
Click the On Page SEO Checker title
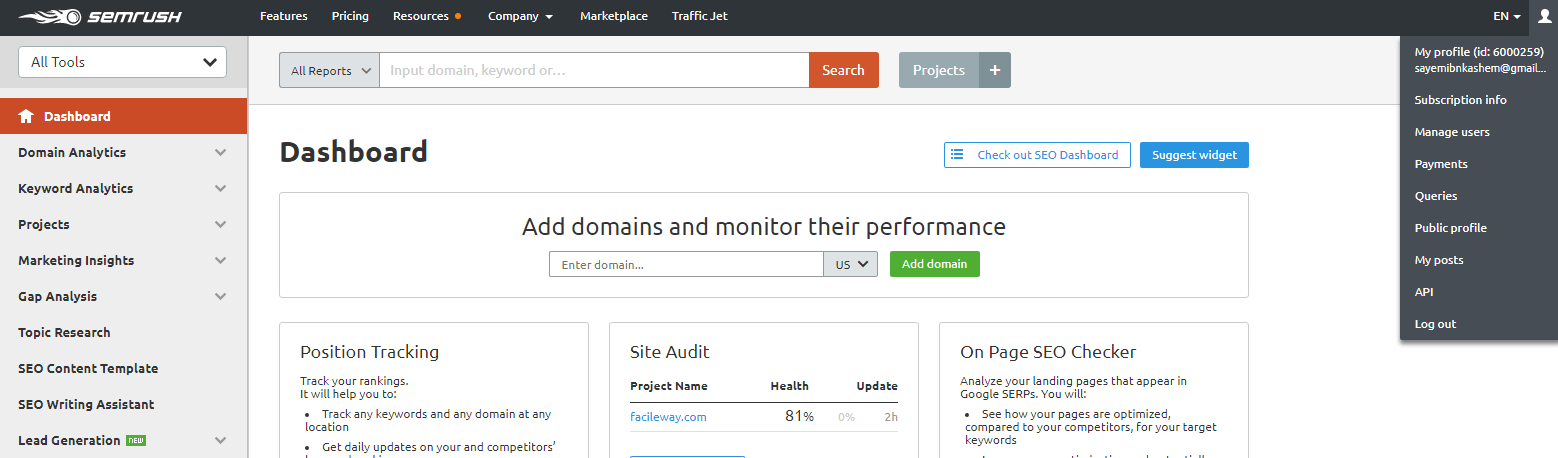1048,352
